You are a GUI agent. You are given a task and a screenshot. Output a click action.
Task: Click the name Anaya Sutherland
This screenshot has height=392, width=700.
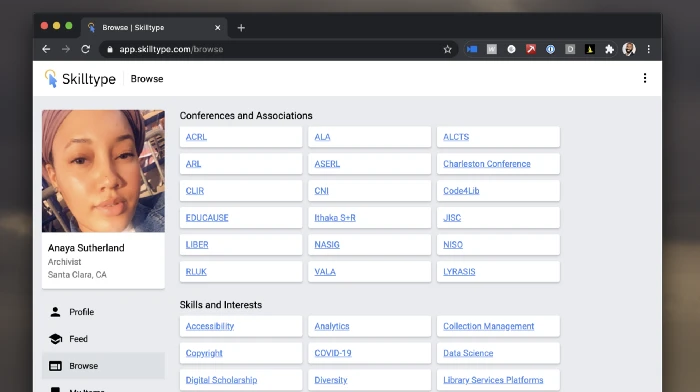86,248
